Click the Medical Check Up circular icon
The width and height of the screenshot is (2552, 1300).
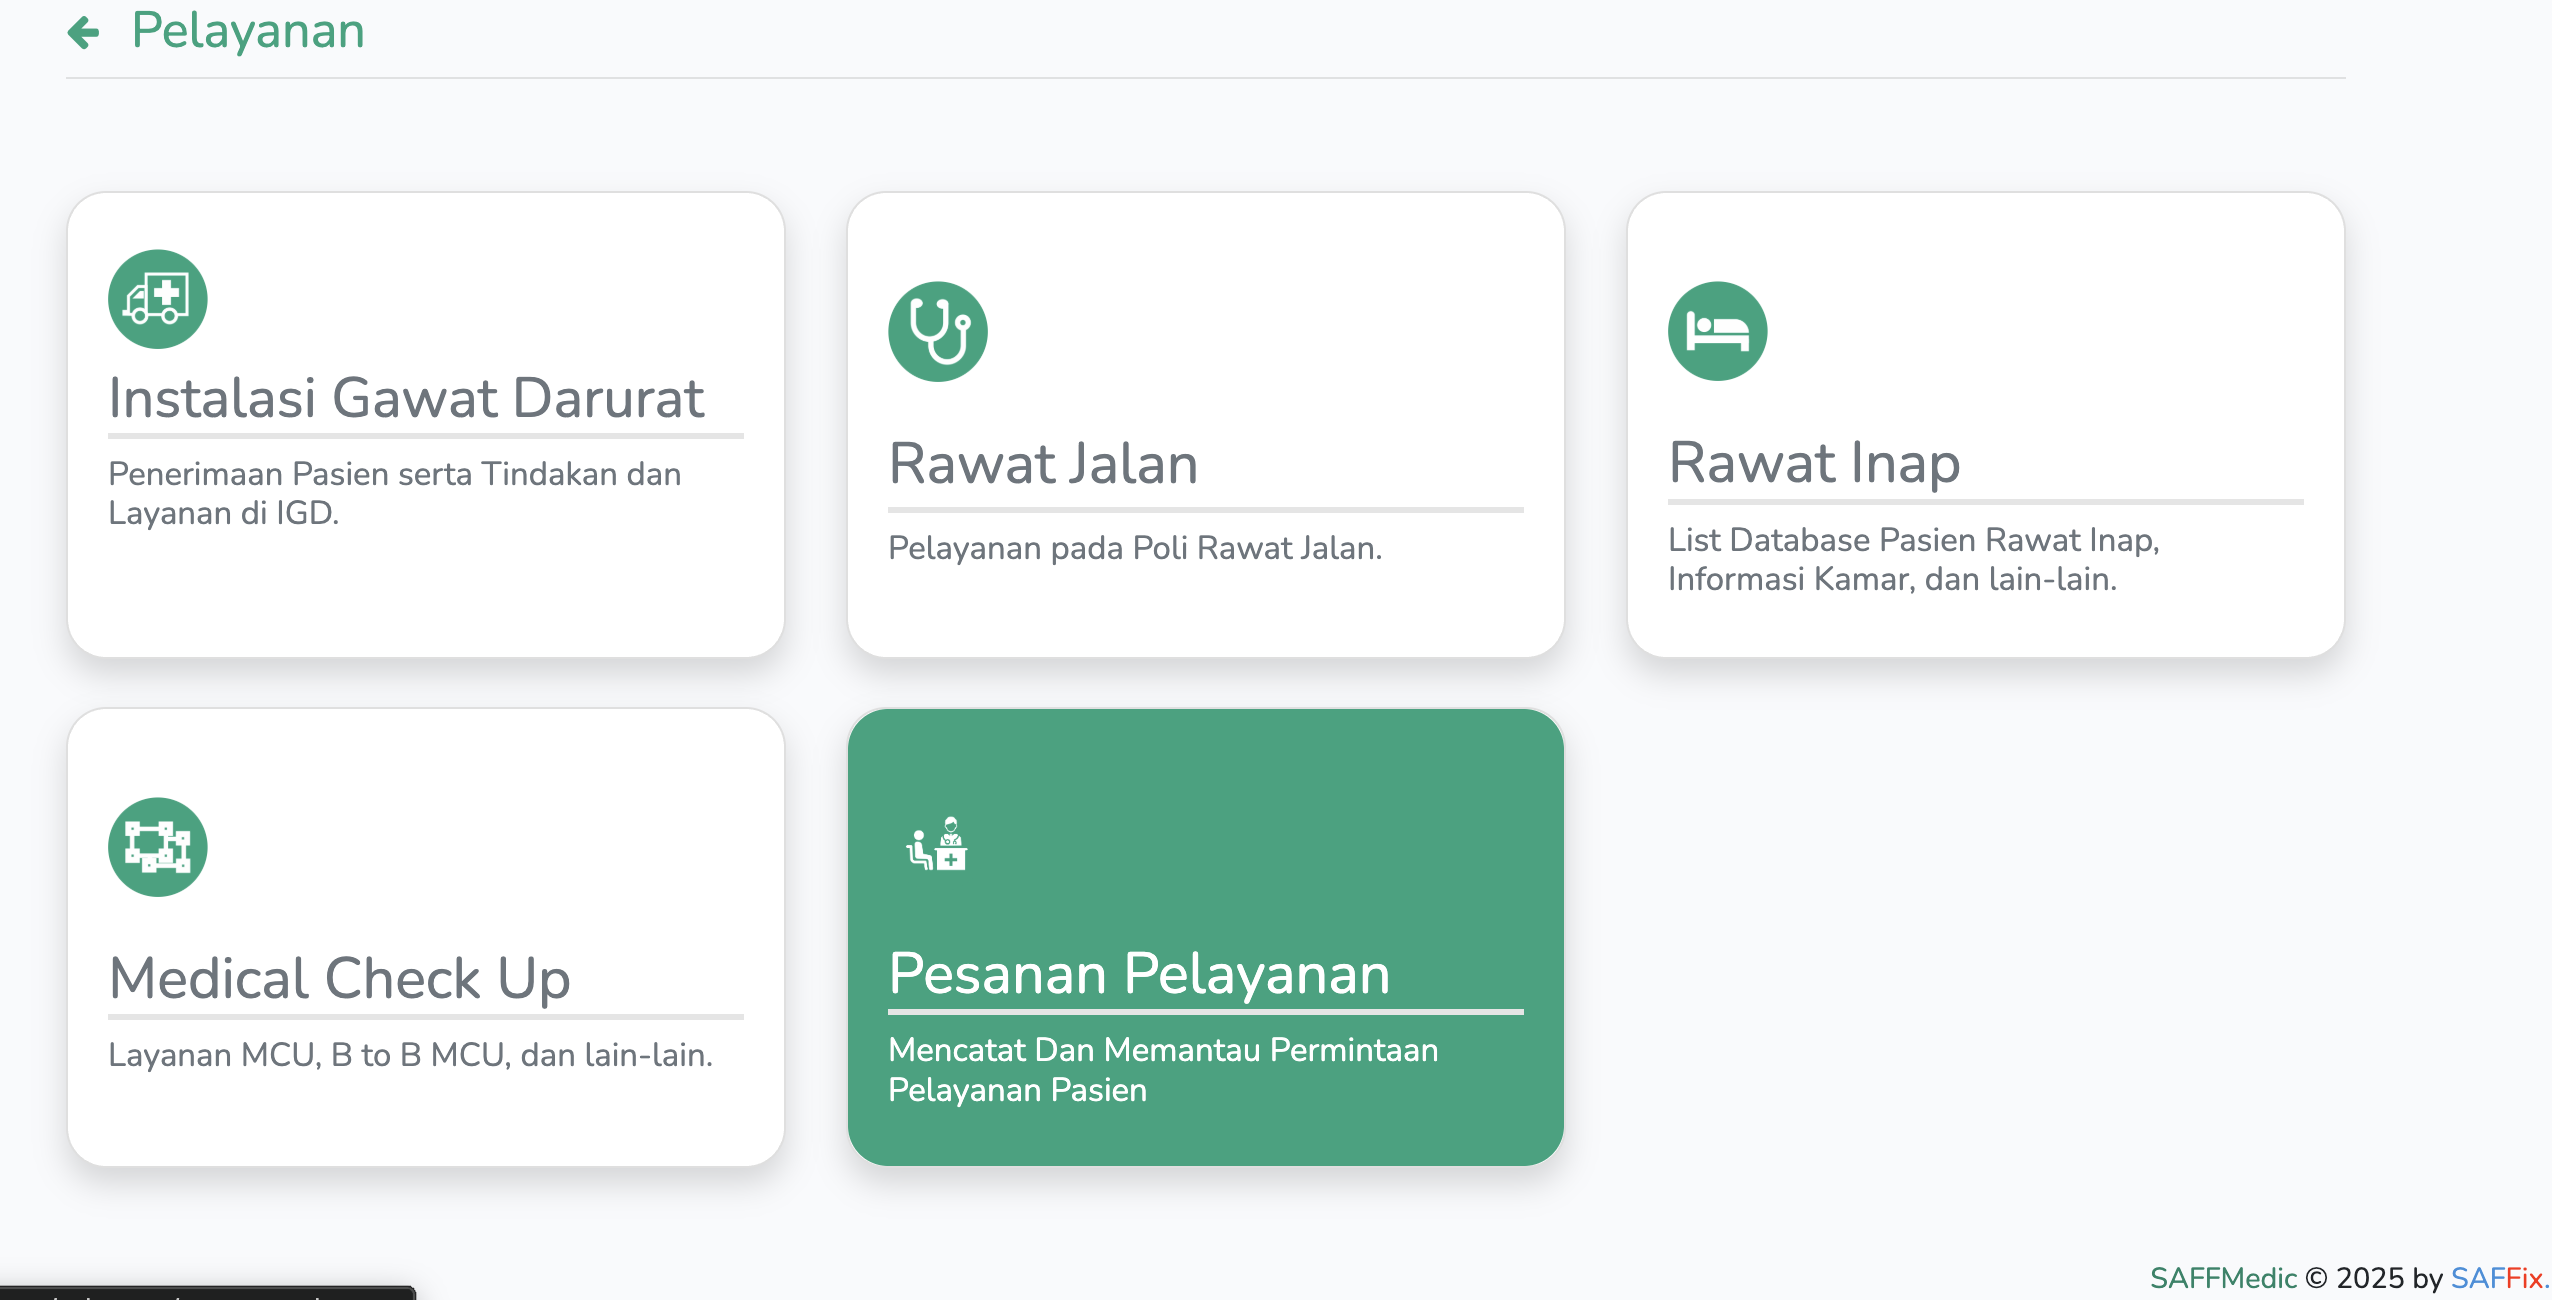[x=158, y=847]
